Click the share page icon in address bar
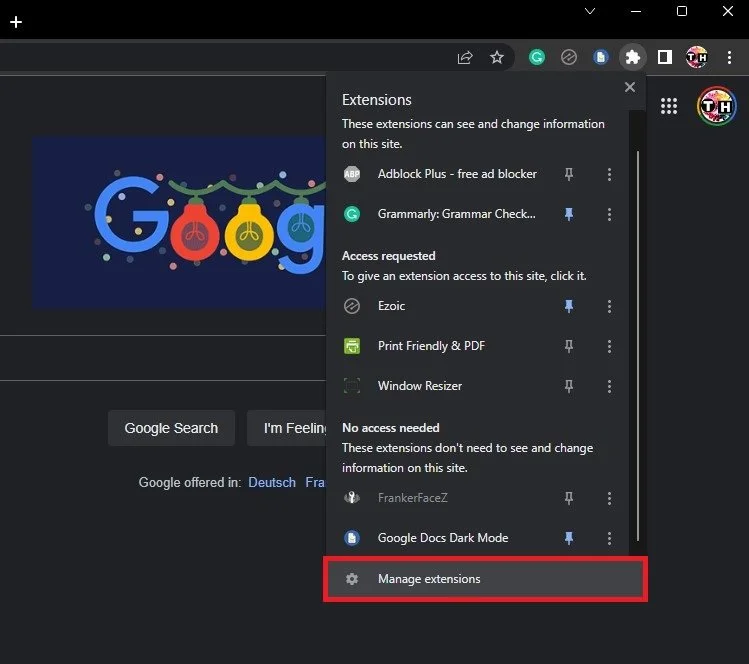Screen dimensions: 749x664 tap(465, 58)
